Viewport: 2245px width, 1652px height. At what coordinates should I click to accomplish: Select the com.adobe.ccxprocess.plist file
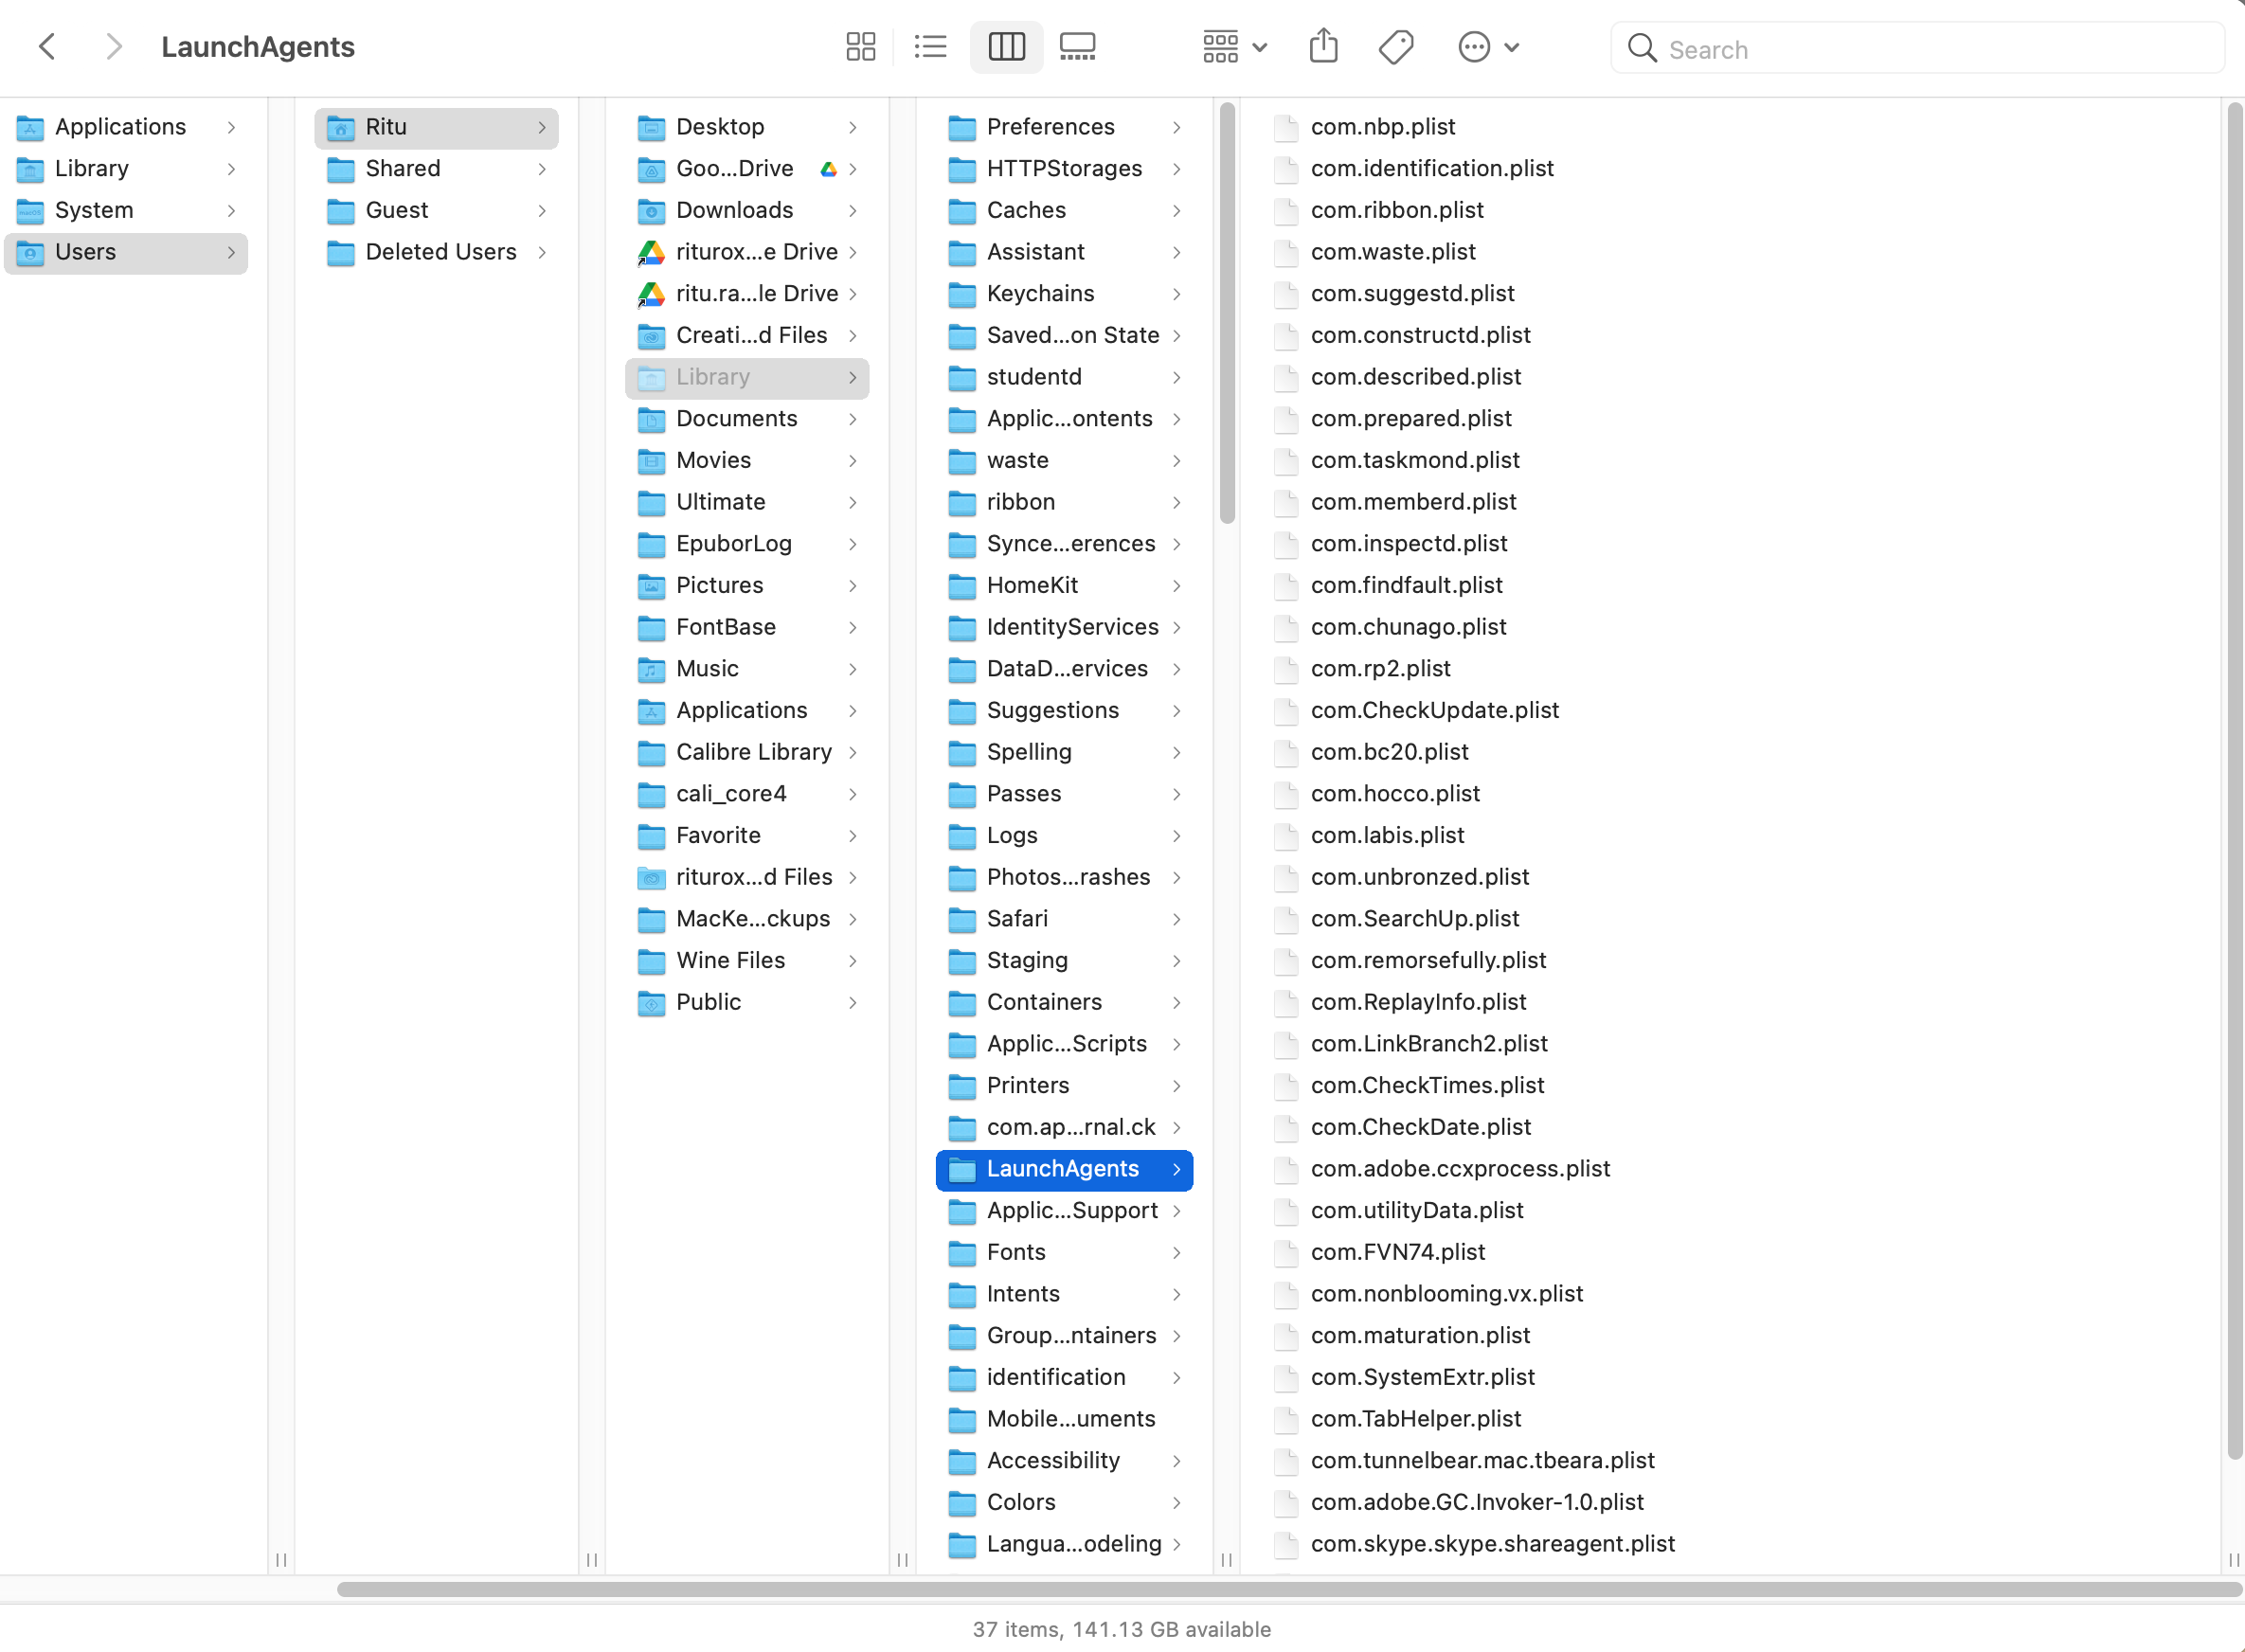coord(1459,1168)
